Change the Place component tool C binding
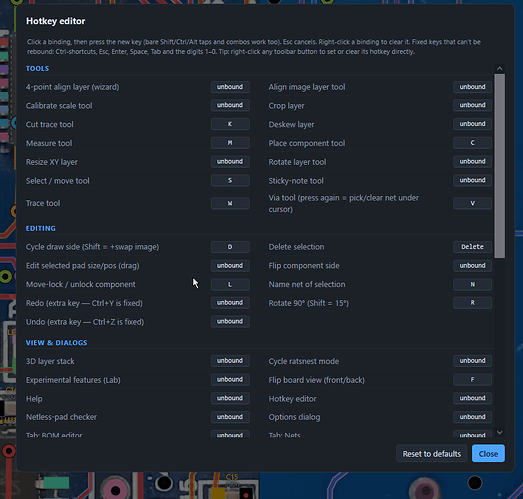The width and height of the screenshot is (523, 499). [472, 143]
